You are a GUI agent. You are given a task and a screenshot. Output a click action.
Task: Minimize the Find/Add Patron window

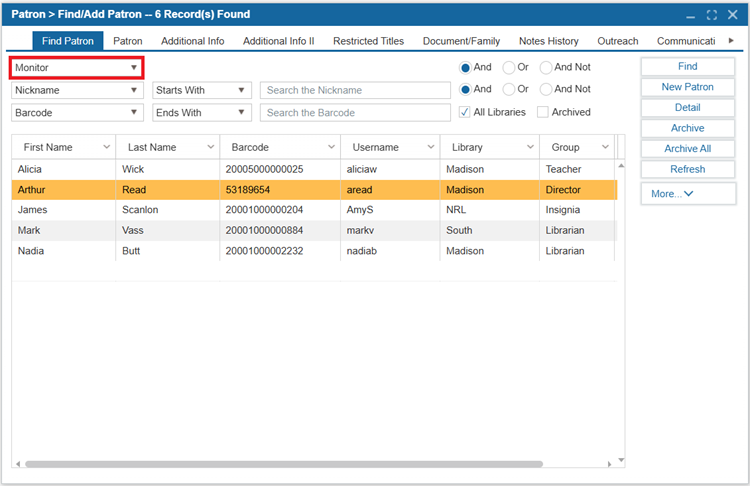690,16
